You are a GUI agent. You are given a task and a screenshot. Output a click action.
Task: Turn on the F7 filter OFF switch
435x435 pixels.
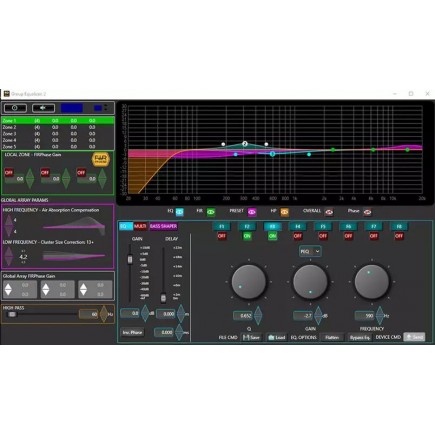[374, 236]
